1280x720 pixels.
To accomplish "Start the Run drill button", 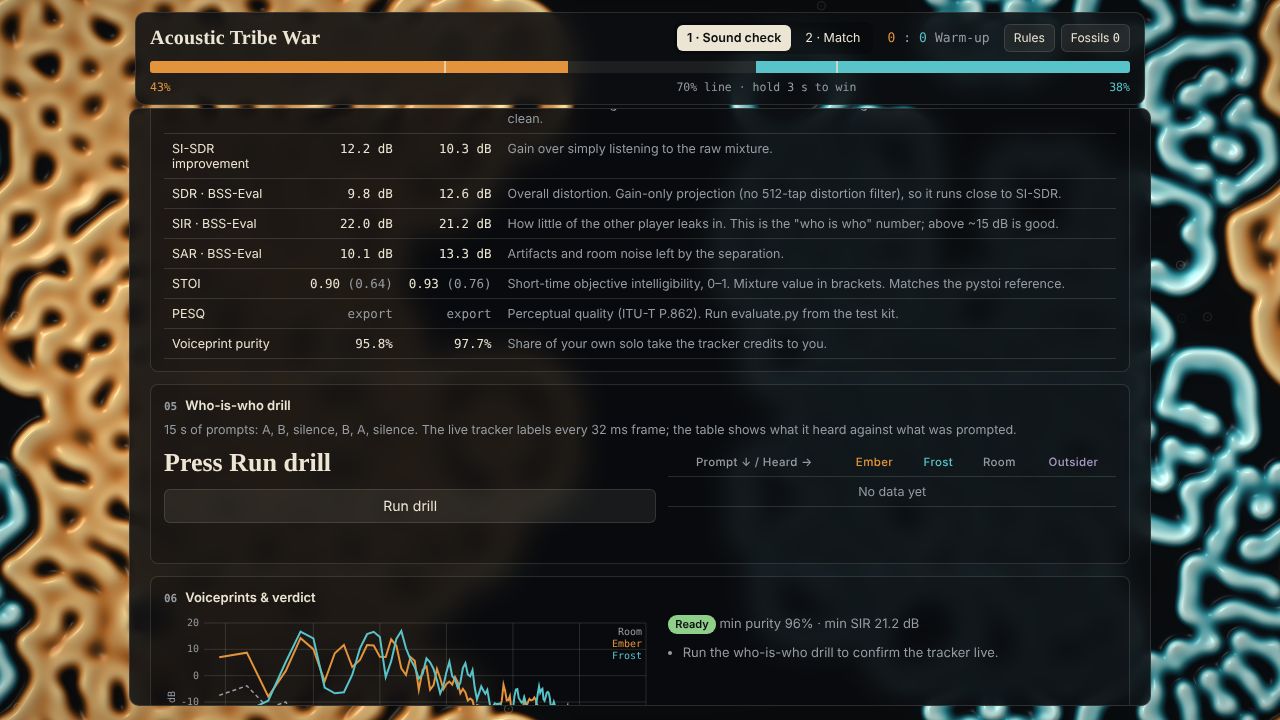I will pos(410,506).
